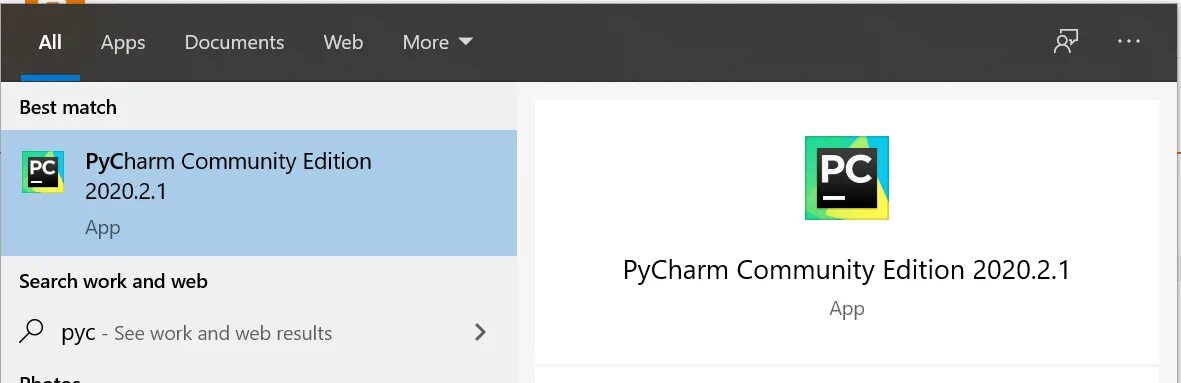Switch to the Documents tab
Image resolution: width=1181 pixels, height=383 pixels.
click(x=234, y=42)
